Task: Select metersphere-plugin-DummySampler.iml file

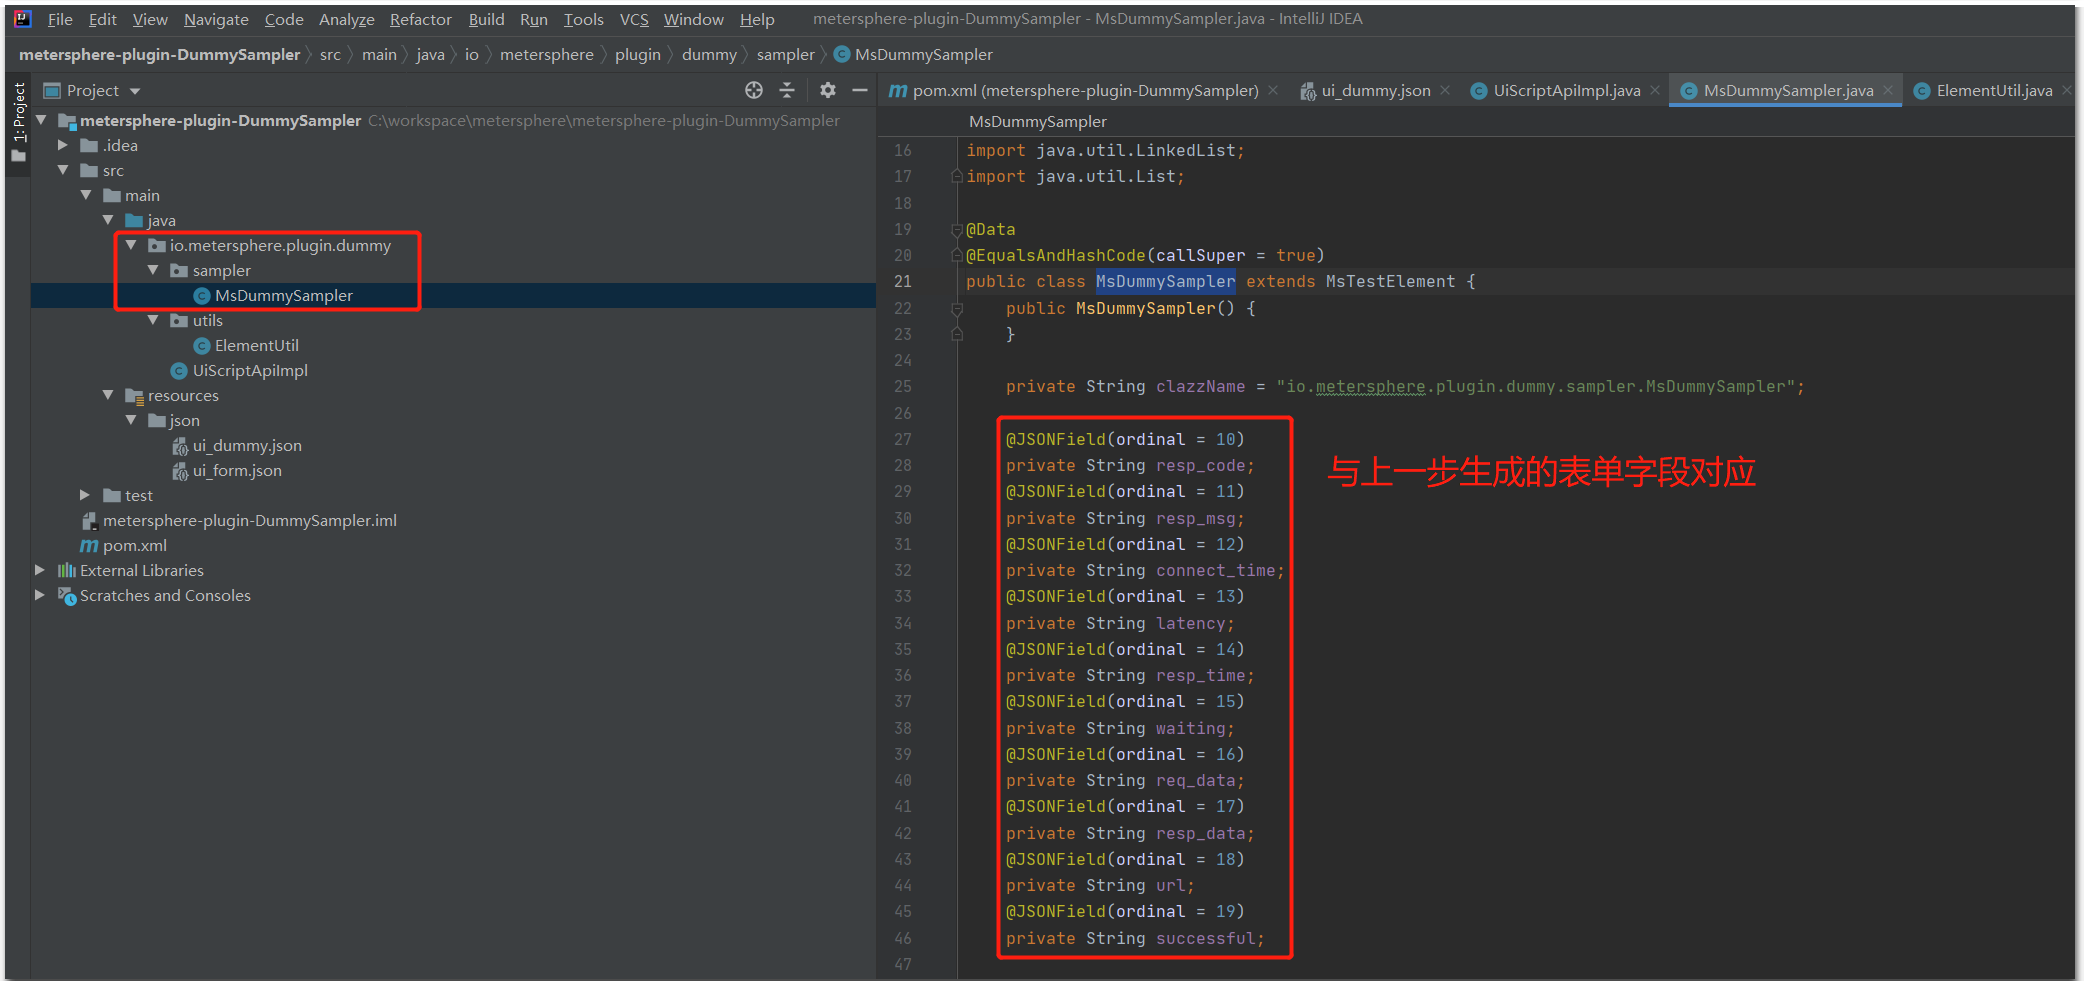Action: click(250, 520)
